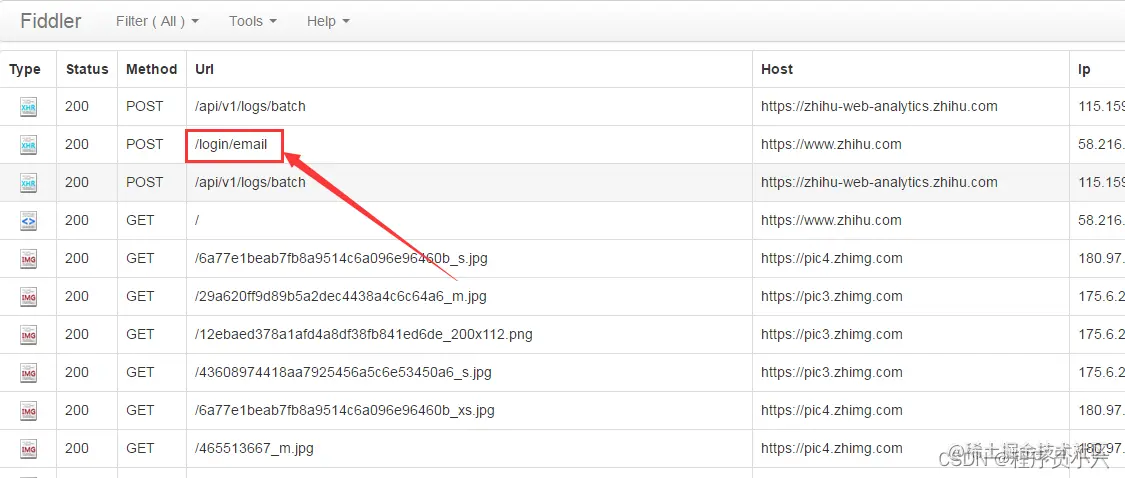Click the IMG icon for 6a77e1beab7fb8a9514c6a096e96460b_xs.jpg
The height and width of the screenshot is (478, 1125).
coord(28,411)
